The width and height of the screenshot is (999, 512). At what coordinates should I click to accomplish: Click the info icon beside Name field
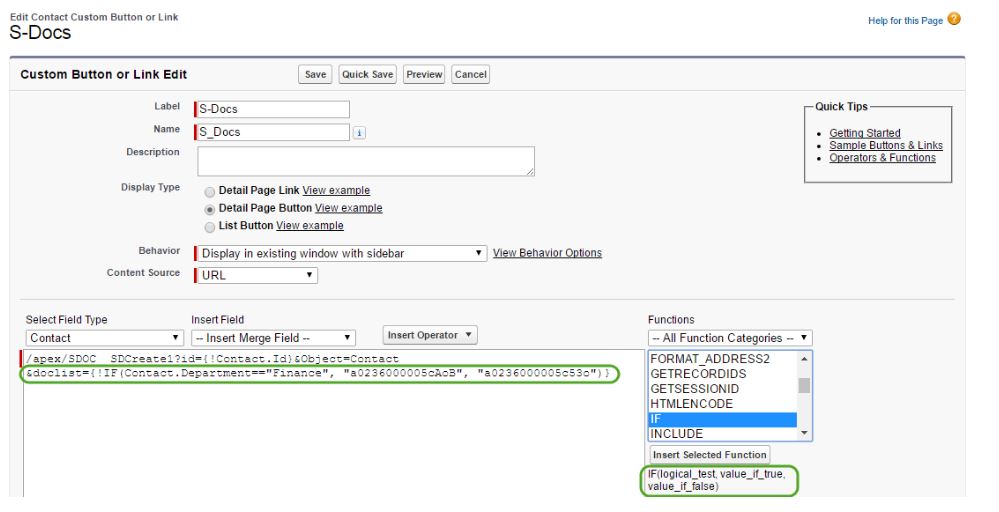(359, 132)
